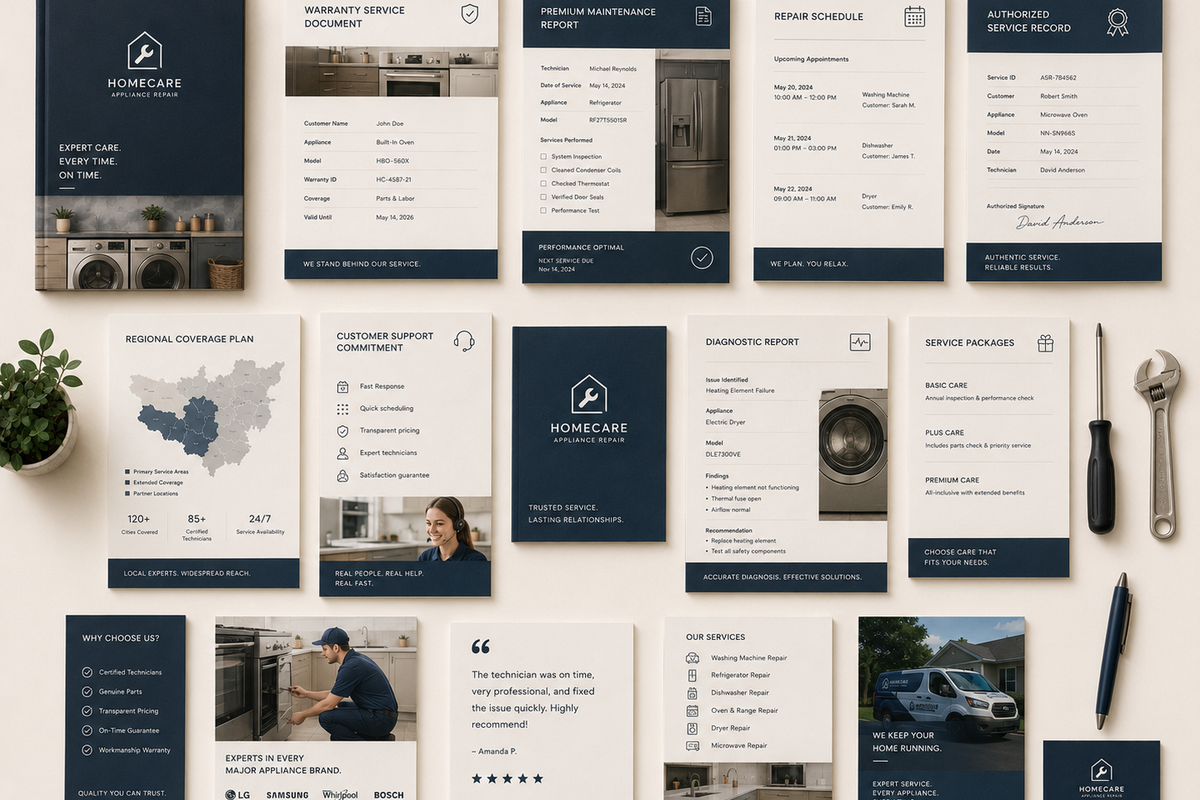Click the Quick scheduling icon
1200x800 pixels.
(343, 409)
